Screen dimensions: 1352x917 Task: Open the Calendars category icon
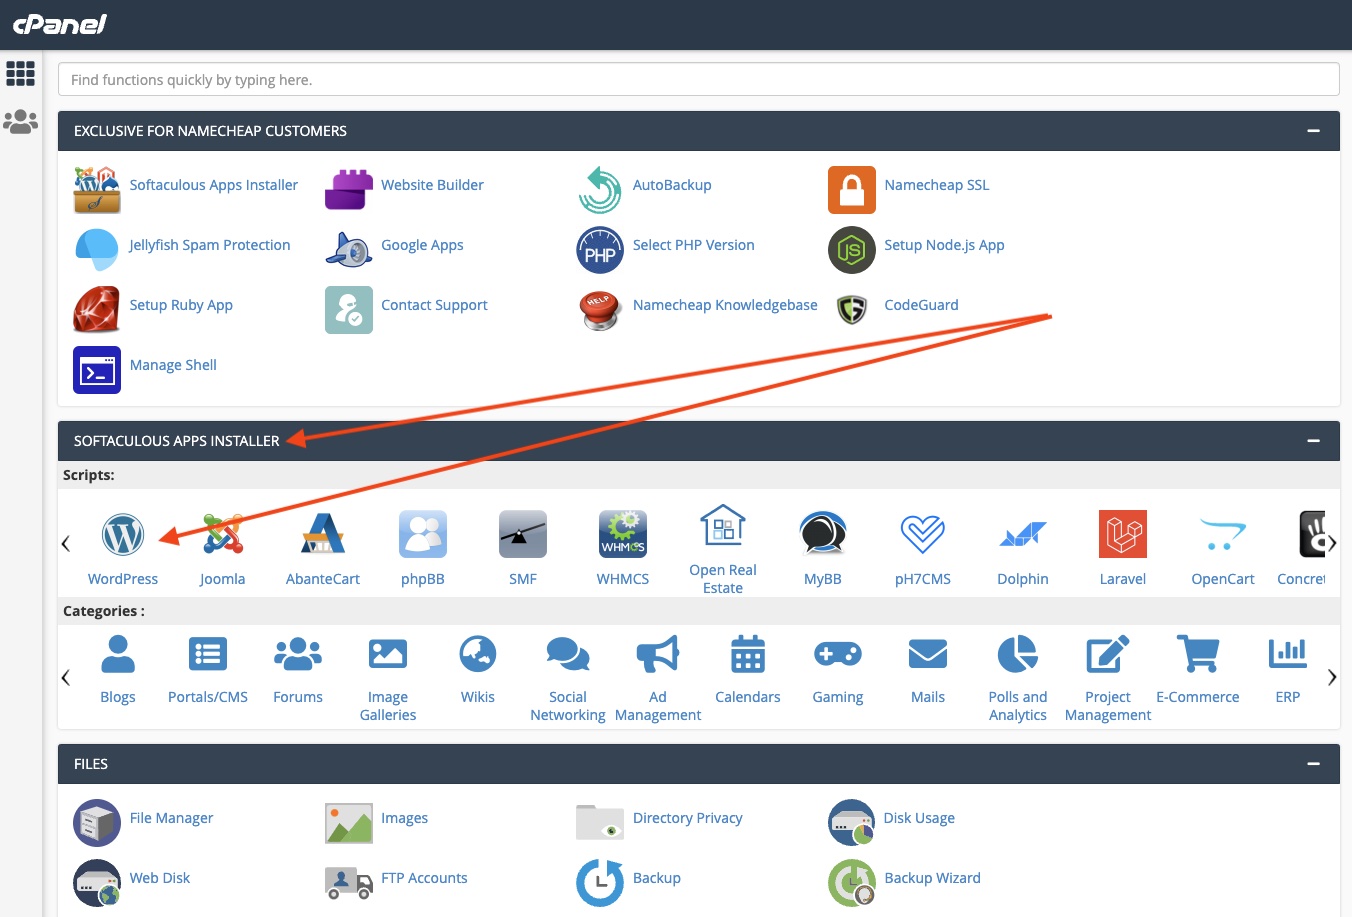click(x=748, y=654)
